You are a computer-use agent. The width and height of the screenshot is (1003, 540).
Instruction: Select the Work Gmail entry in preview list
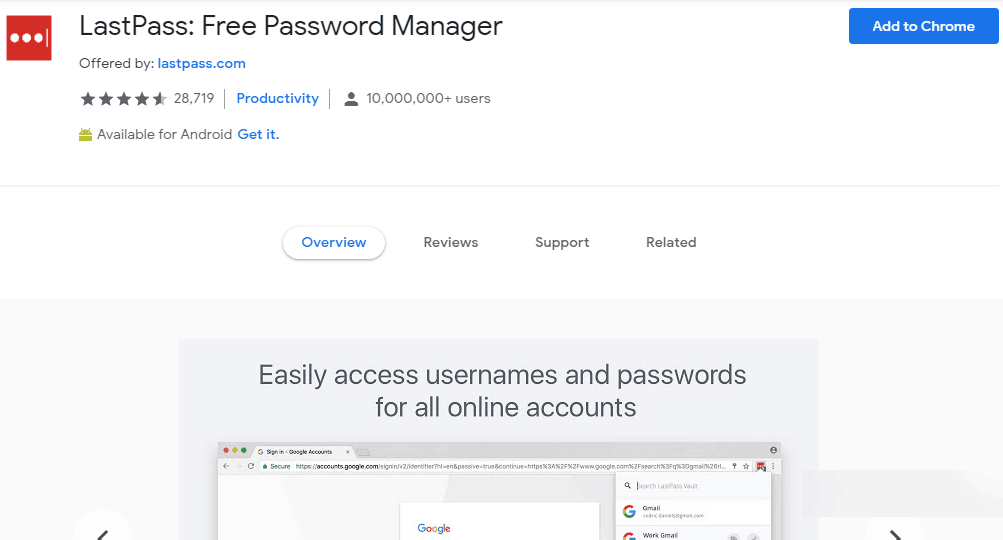coord(693,534)
